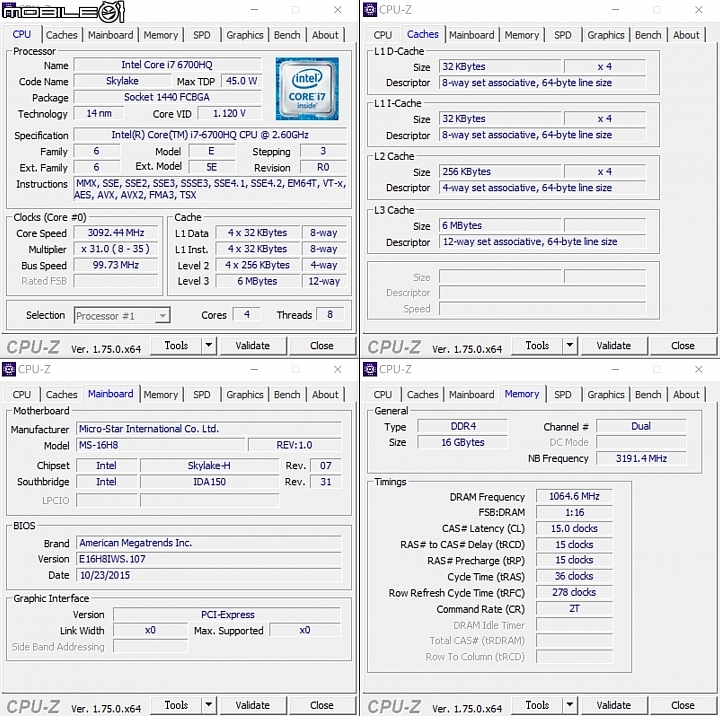Click Validate button in top-left window

pos(253,345)
